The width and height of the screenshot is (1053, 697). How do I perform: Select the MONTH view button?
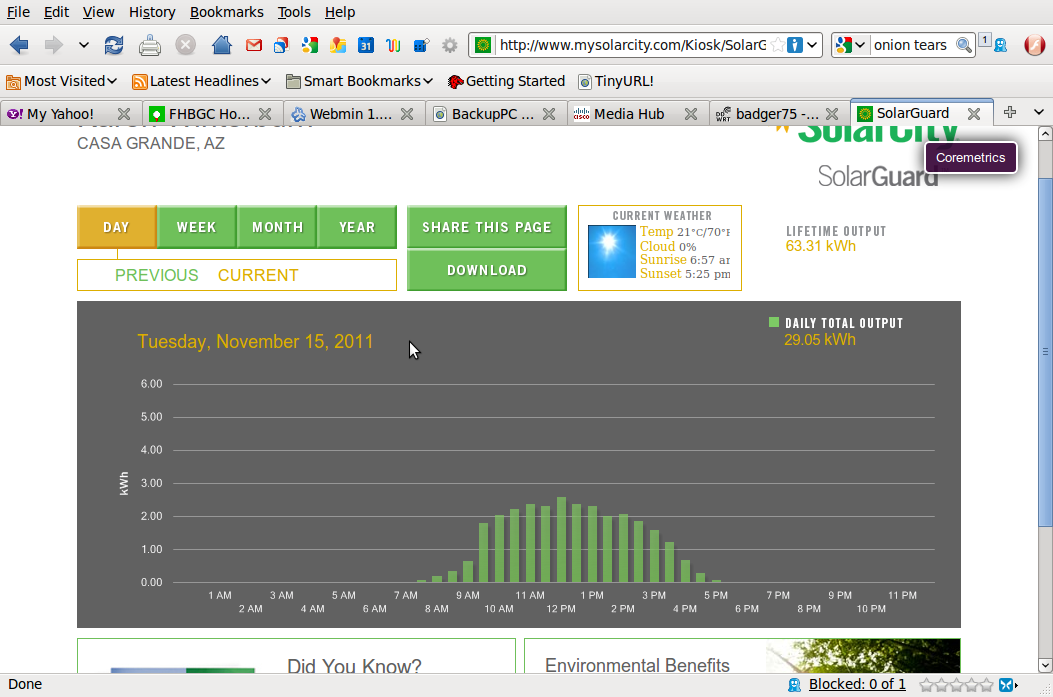277,227
